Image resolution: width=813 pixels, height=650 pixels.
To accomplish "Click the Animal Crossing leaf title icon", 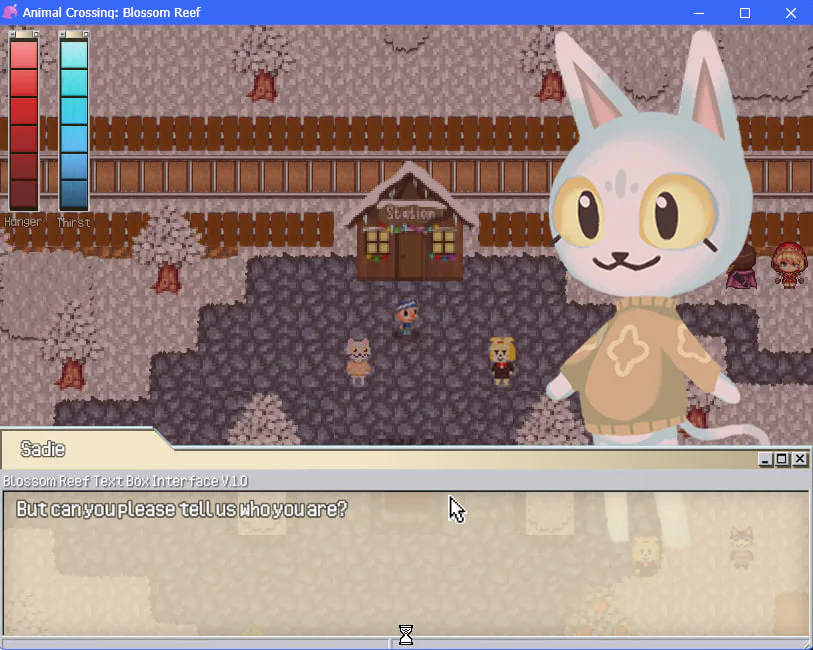I will click(x=10, y=12).
